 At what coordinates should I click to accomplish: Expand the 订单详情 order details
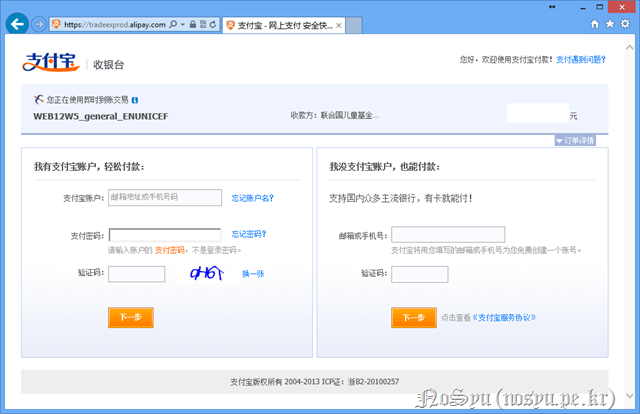click(x=575, y=141)
